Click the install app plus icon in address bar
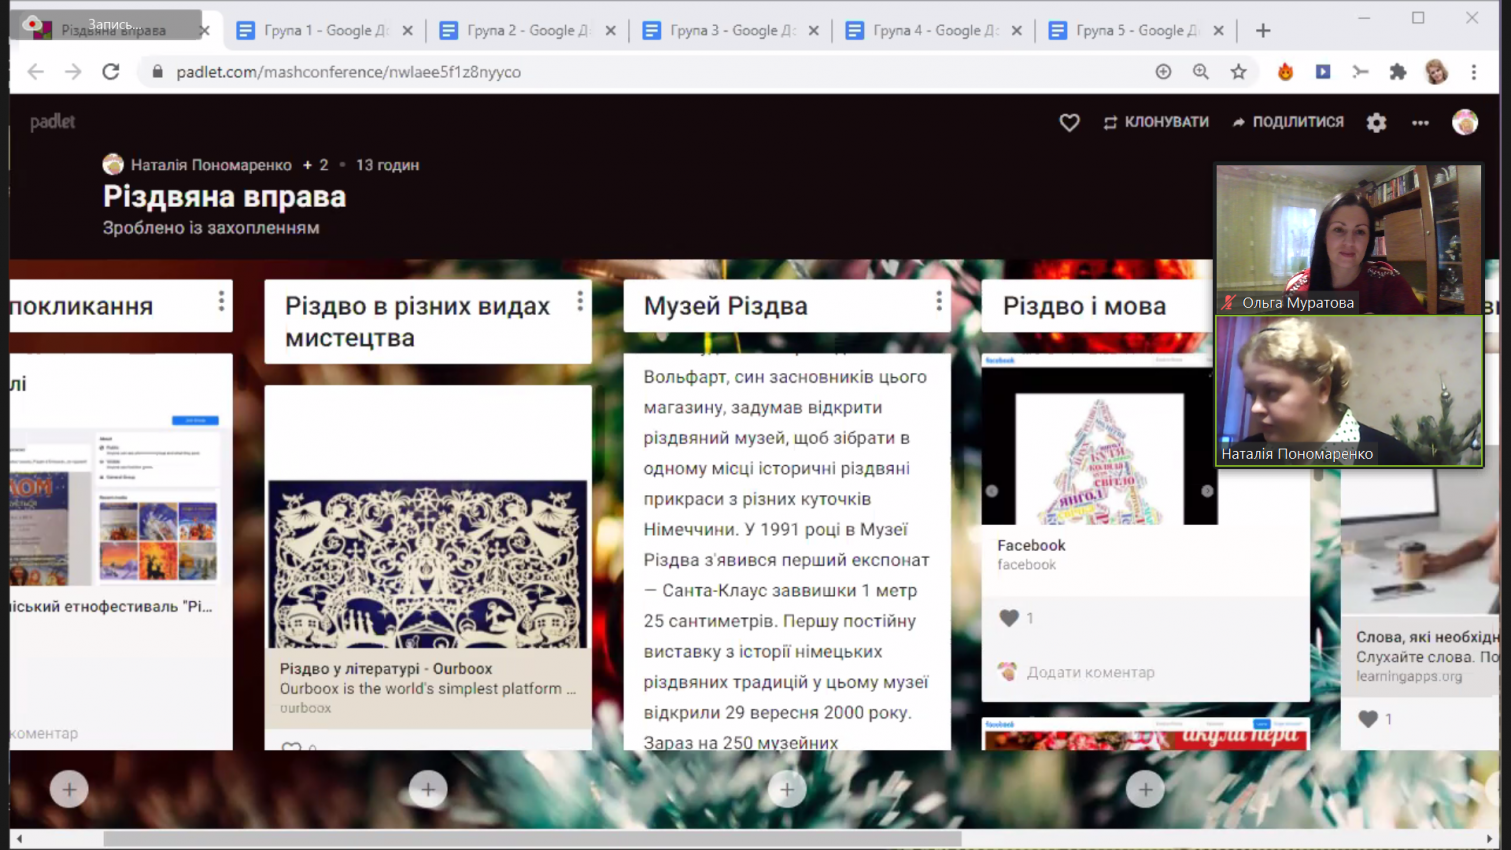 point(1163,72)
